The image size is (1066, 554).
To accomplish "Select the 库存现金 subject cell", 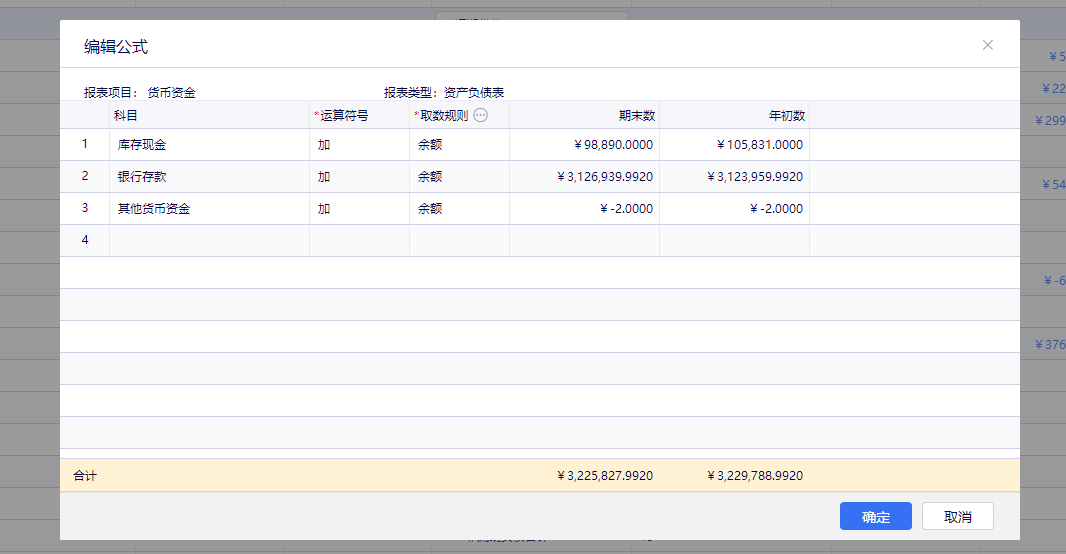I will [x=209, y=145].
